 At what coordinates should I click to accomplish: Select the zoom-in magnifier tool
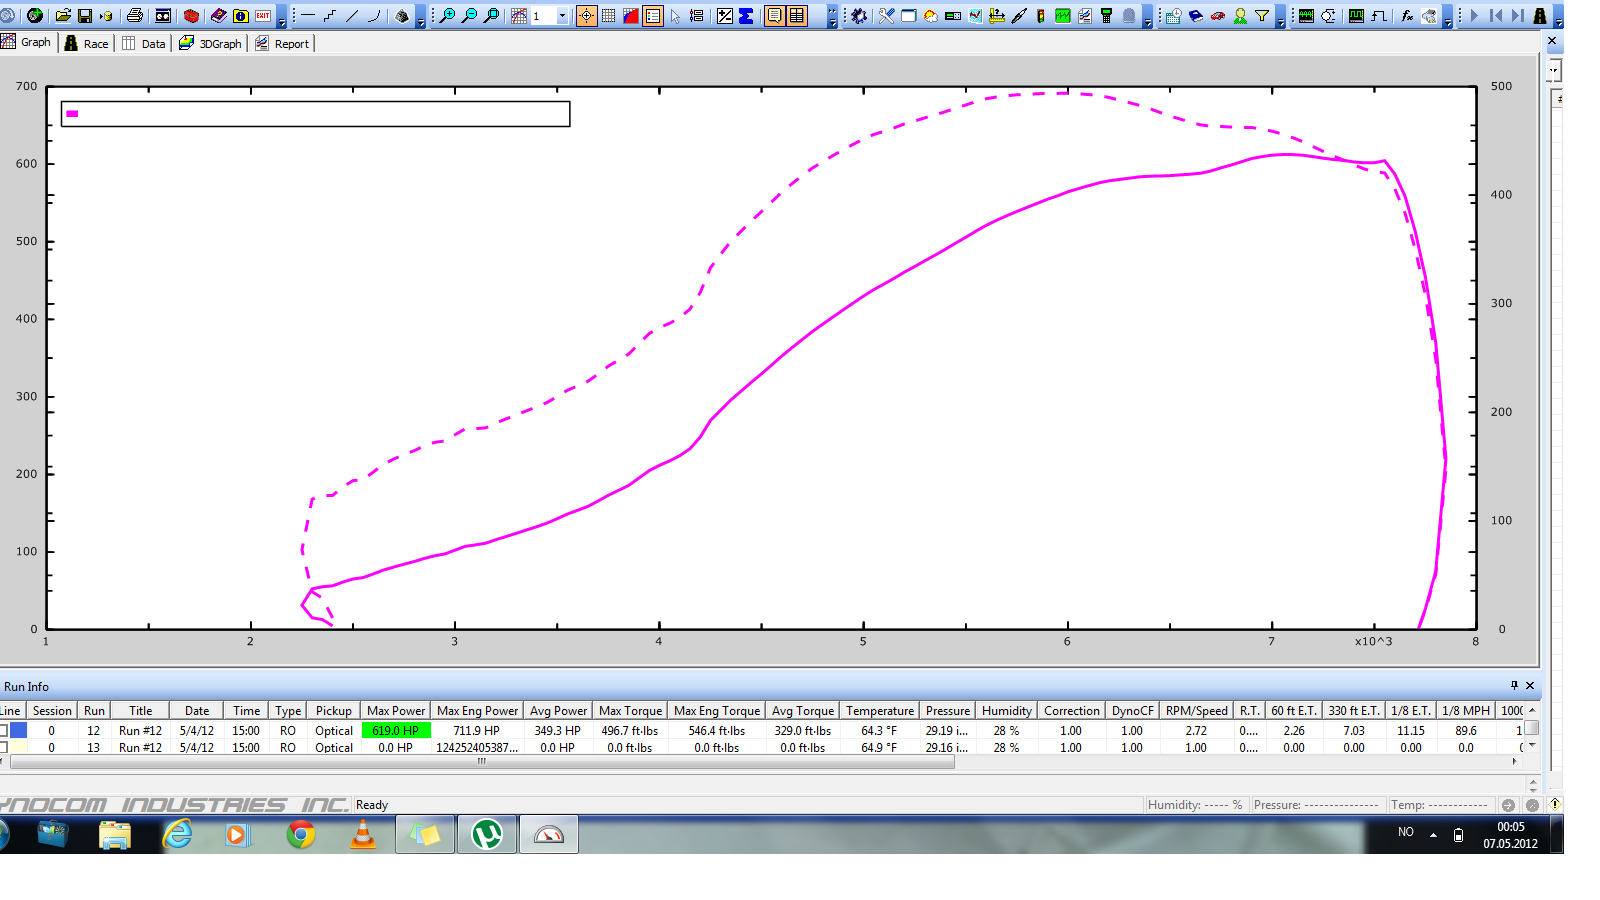[448, 15]
